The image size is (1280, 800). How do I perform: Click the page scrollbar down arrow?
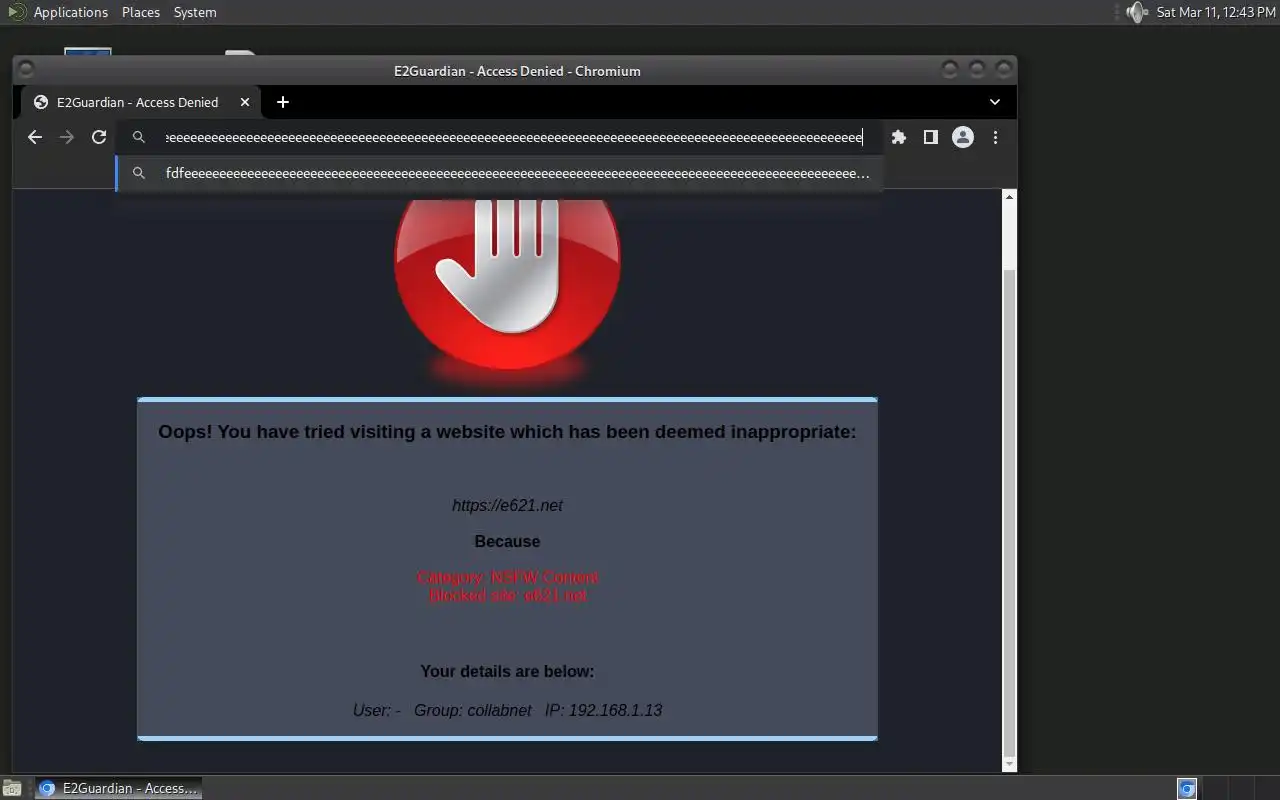1009,764
